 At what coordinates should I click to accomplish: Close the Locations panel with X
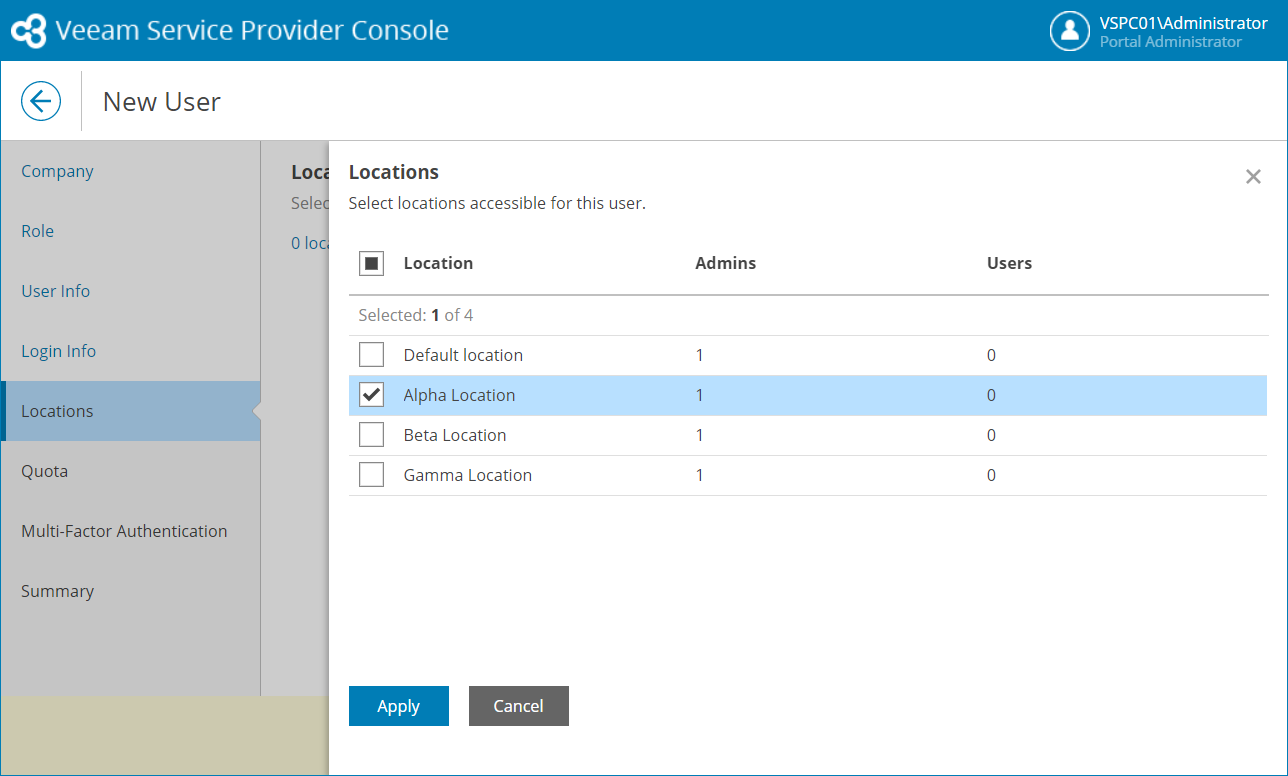coord(1253,177)
